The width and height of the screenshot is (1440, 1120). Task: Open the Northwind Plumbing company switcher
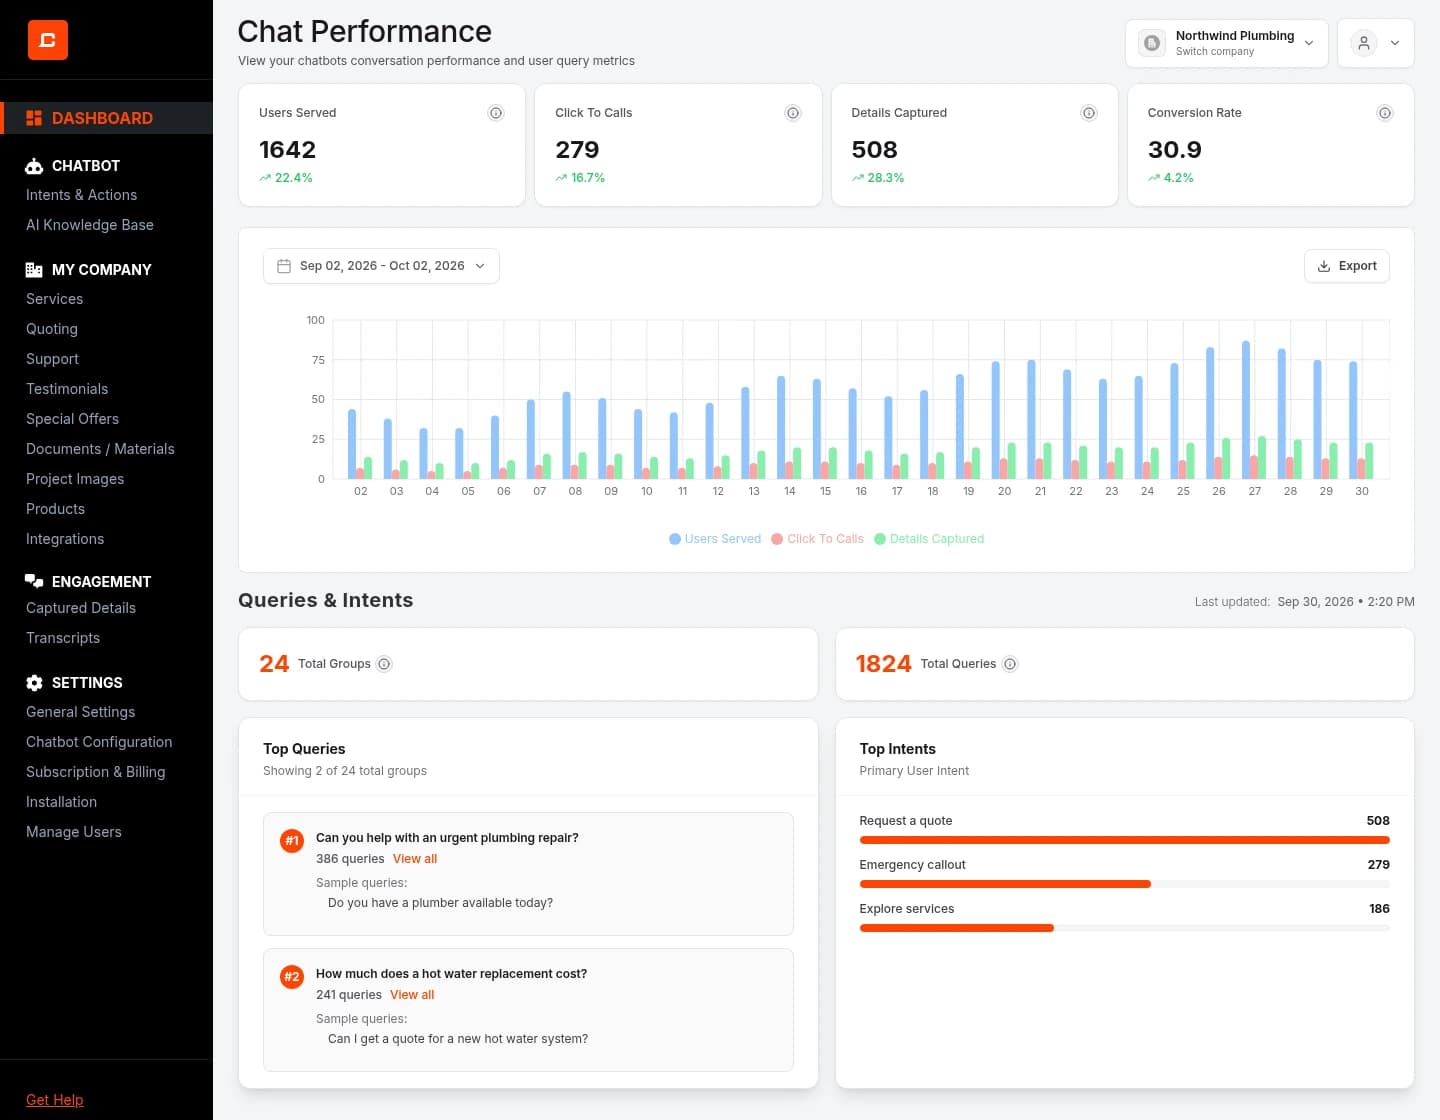pos(1227,43)
